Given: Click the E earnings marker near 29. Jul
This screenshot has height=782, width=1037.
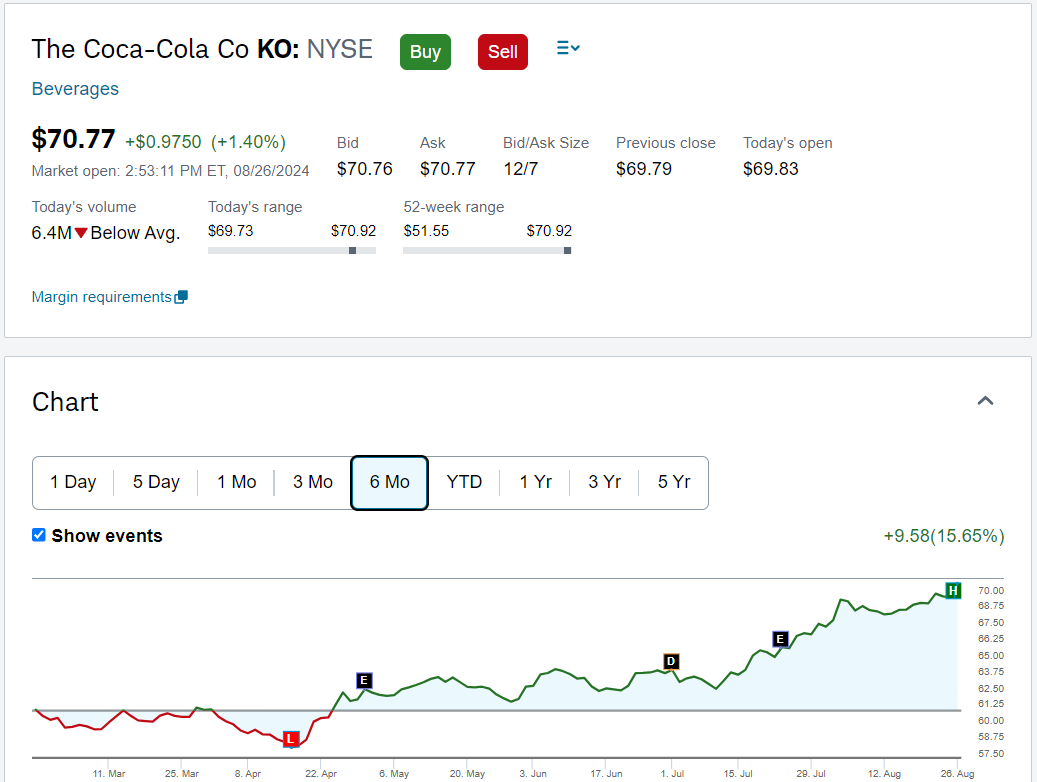Looking at the screenshot, I should (x=780, y=639).
